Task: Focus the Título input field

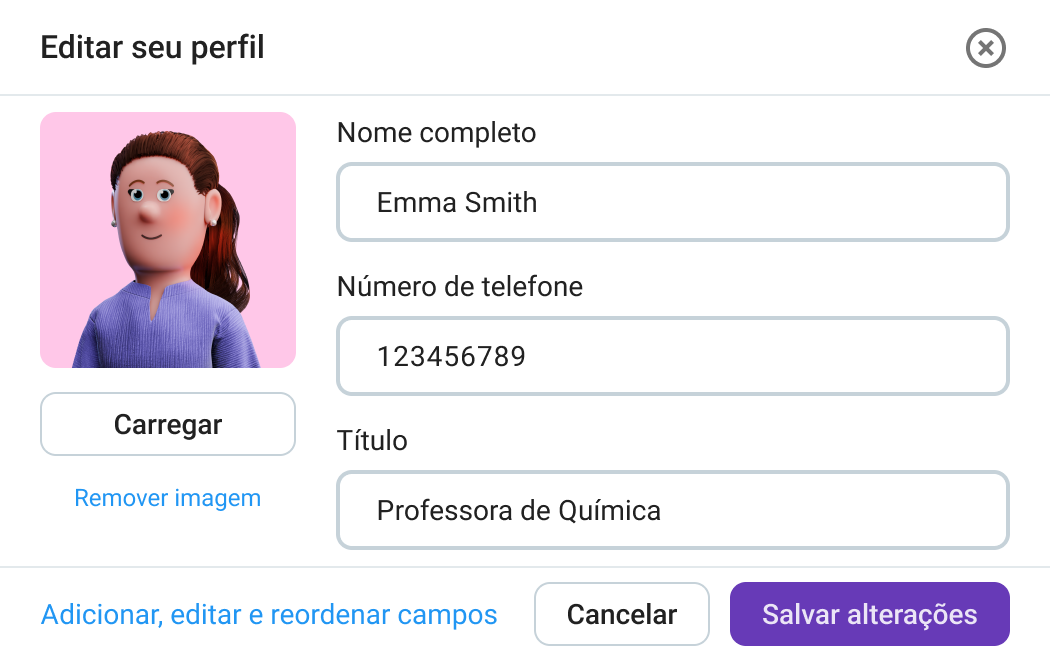Action: pyautogui.click(x=672, y=511)
